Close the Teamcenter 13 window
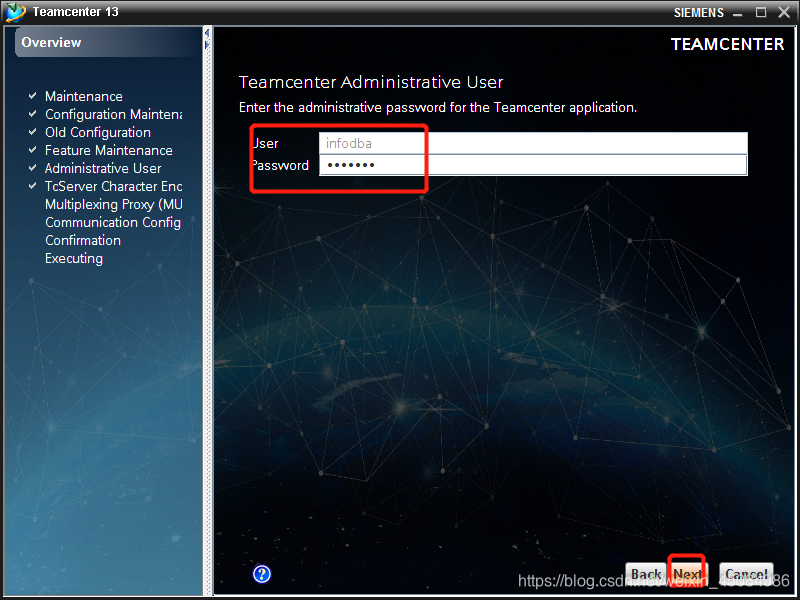This screenshot has height=600, width=800. (784, 12)
